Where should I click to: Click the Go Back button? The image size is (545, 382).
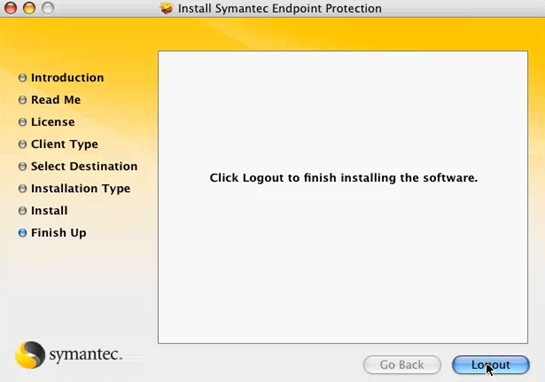point(402,365)
